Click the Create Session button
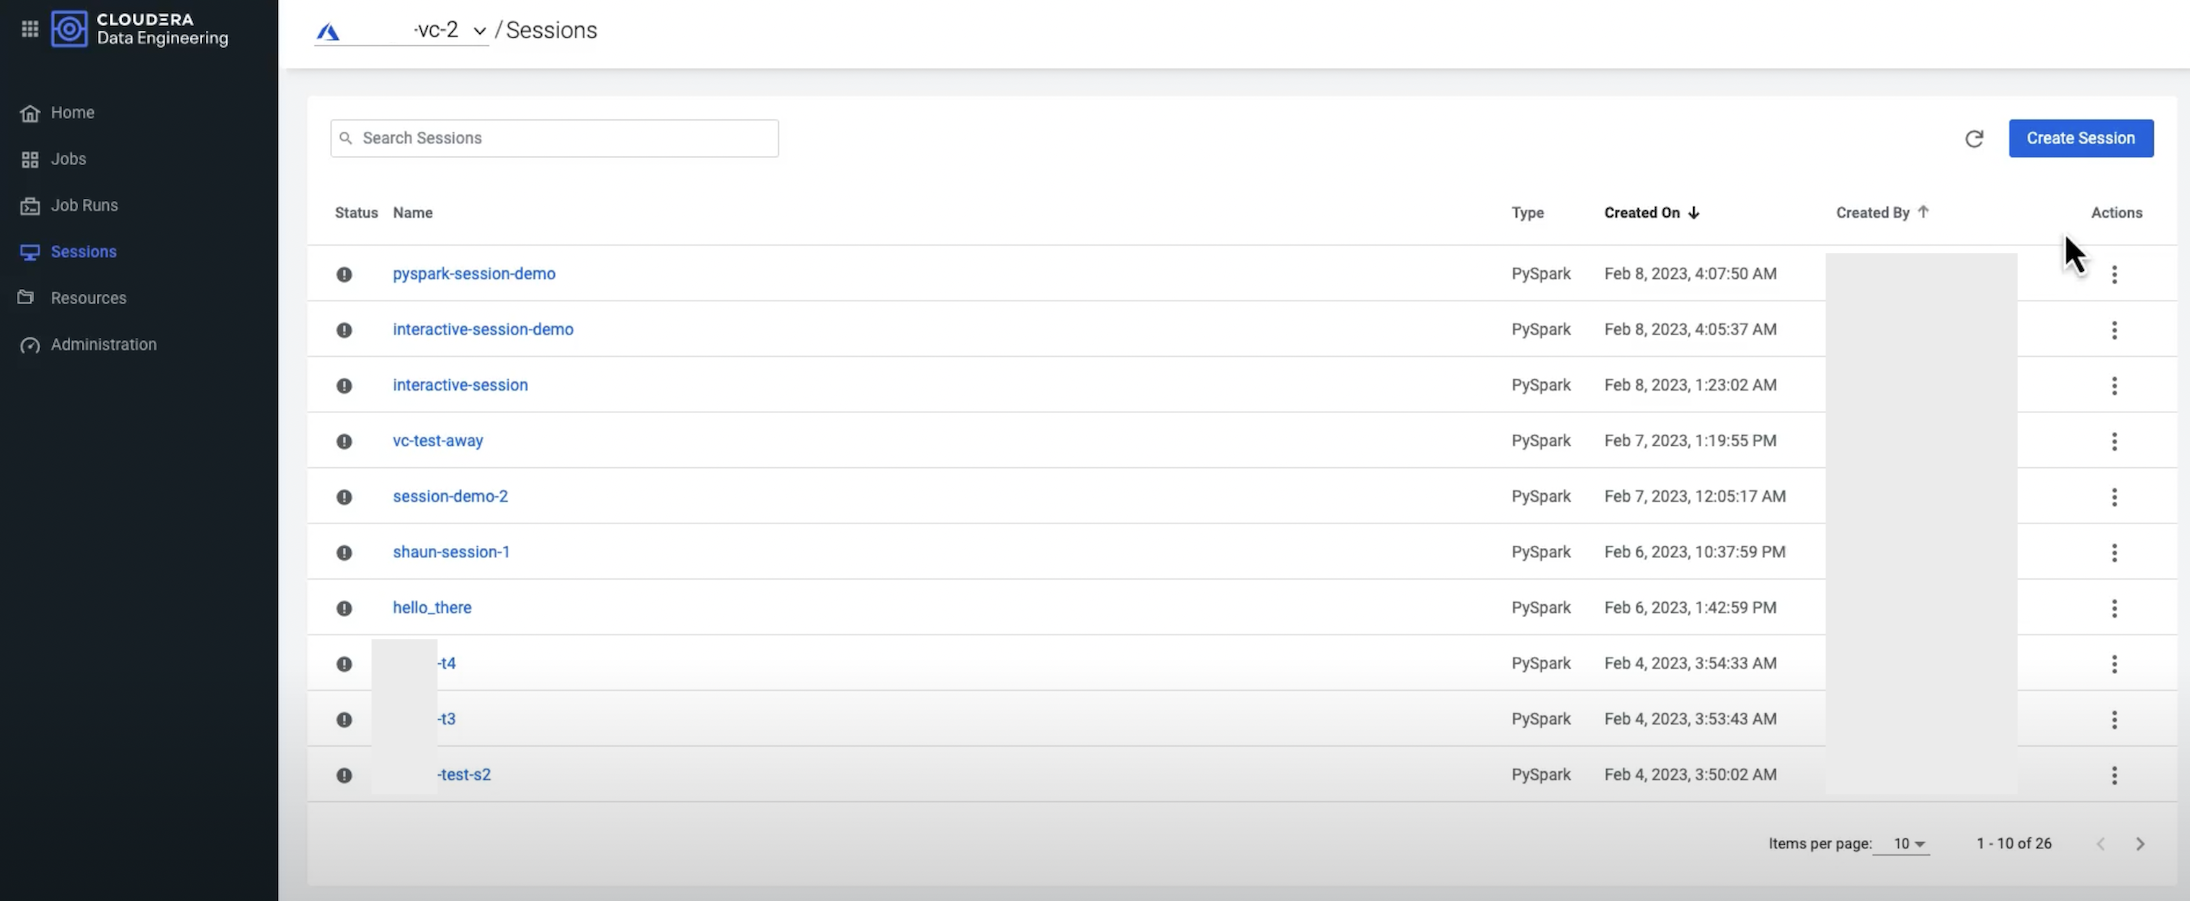 point(2080,138)
